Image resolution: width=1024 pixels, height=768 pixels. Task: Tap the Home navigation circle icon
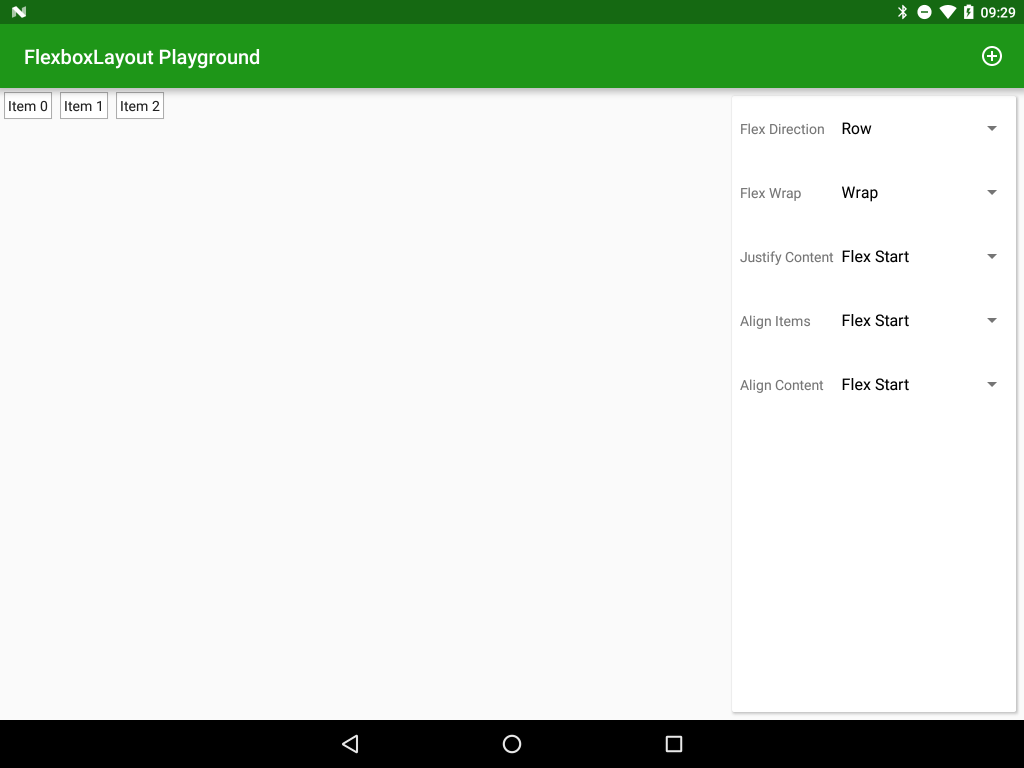(511, 744)
